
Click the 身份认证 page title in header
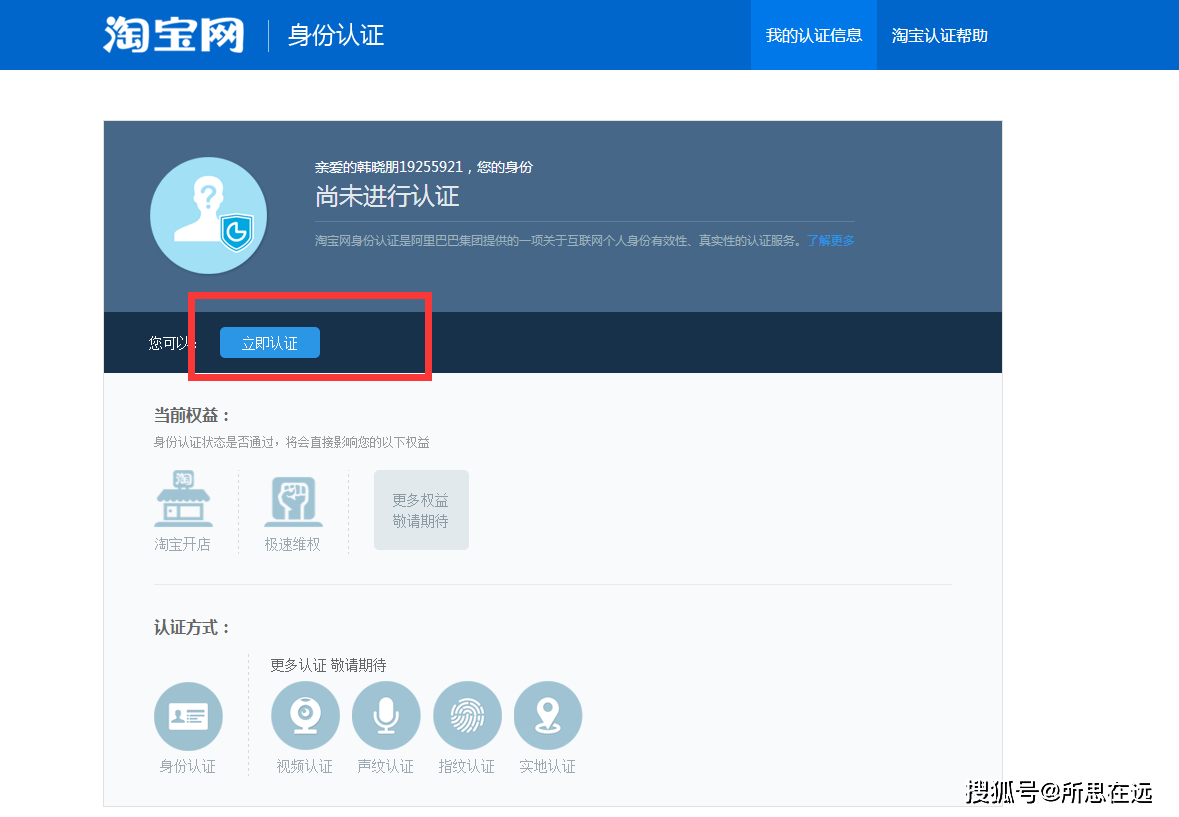336,35
